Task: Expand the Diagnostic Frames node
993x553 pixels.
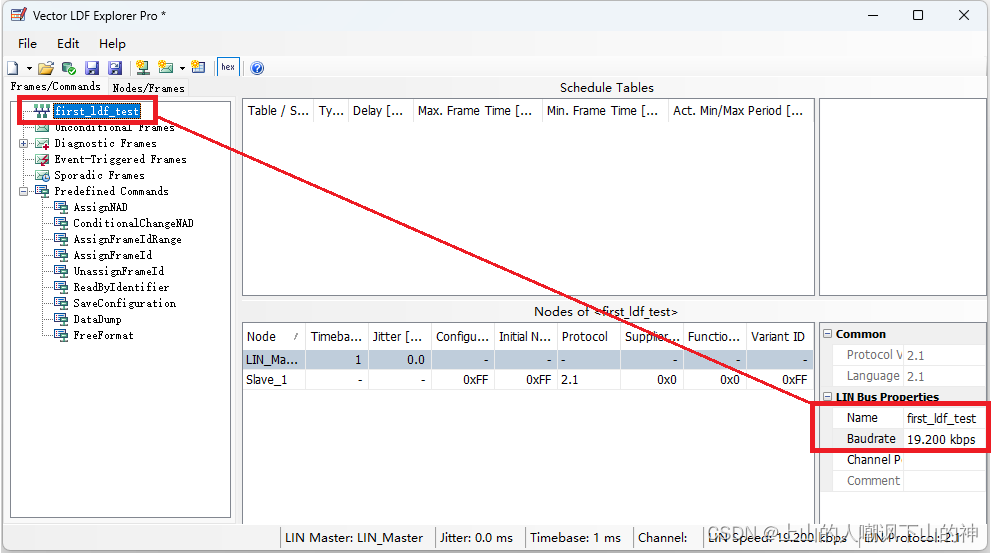Action: tap(23, 143)
